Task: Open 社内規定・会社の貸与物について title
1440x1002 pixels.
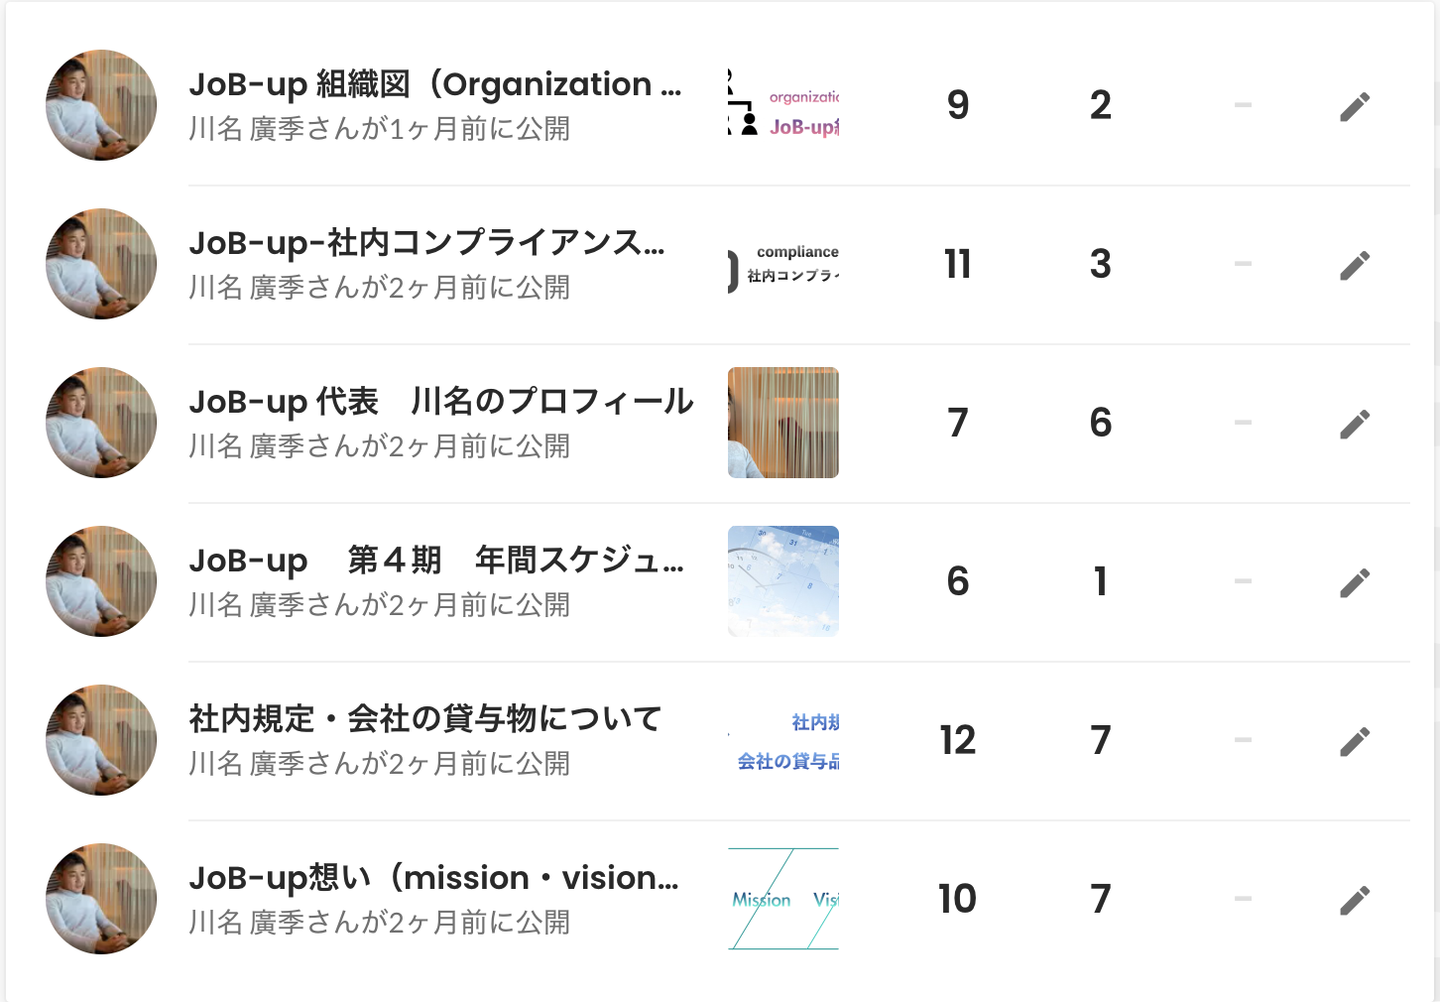Action: pyautogui.click(x=425, y=719)
